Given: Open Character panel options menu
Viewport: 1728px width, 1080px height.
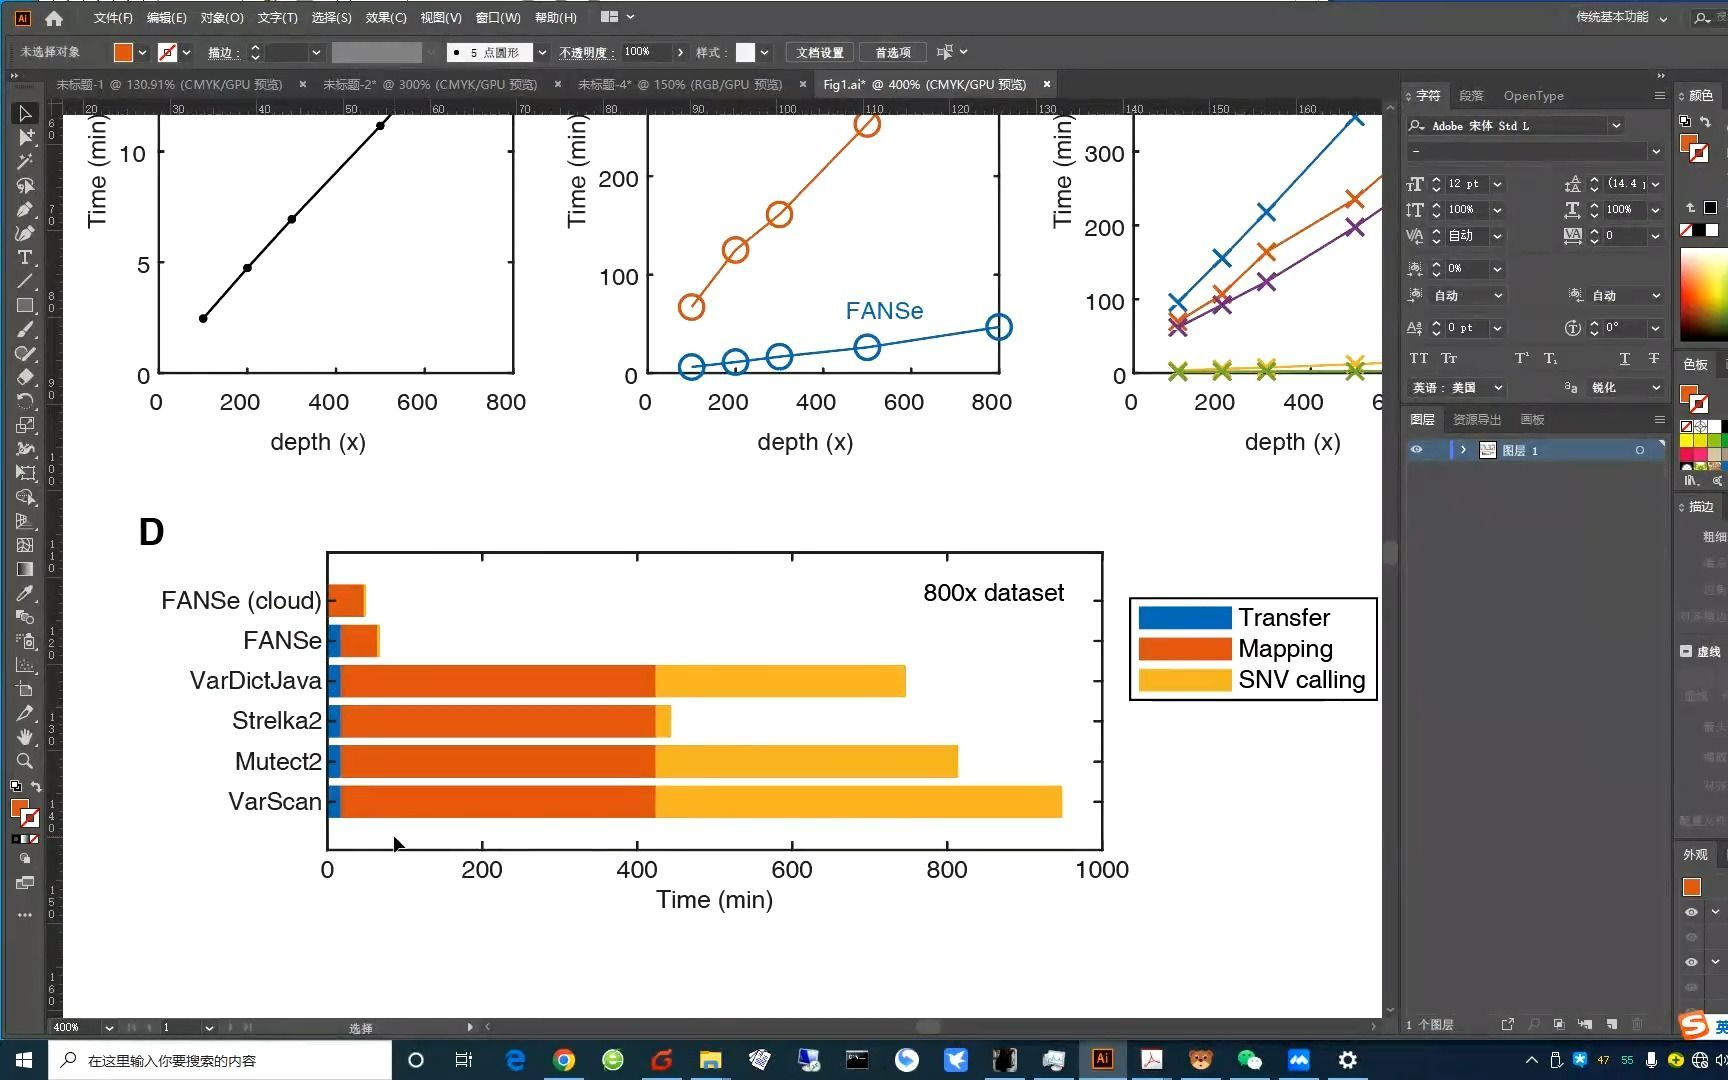Looking at the screenshot, I should point(1659,95).
